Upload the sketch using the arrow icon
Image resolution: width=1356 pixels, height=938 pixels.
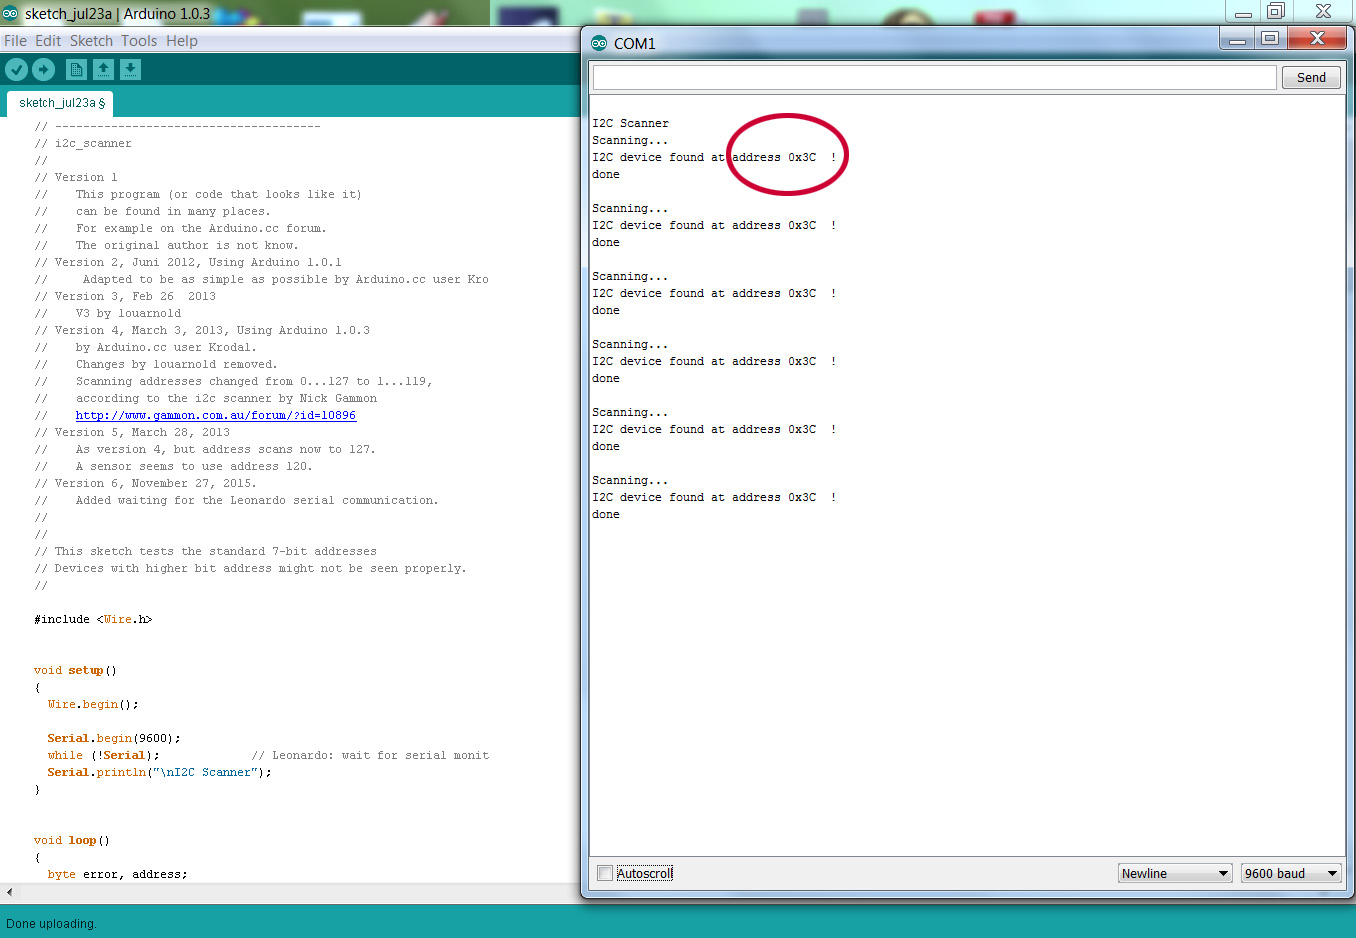(43, 70)
